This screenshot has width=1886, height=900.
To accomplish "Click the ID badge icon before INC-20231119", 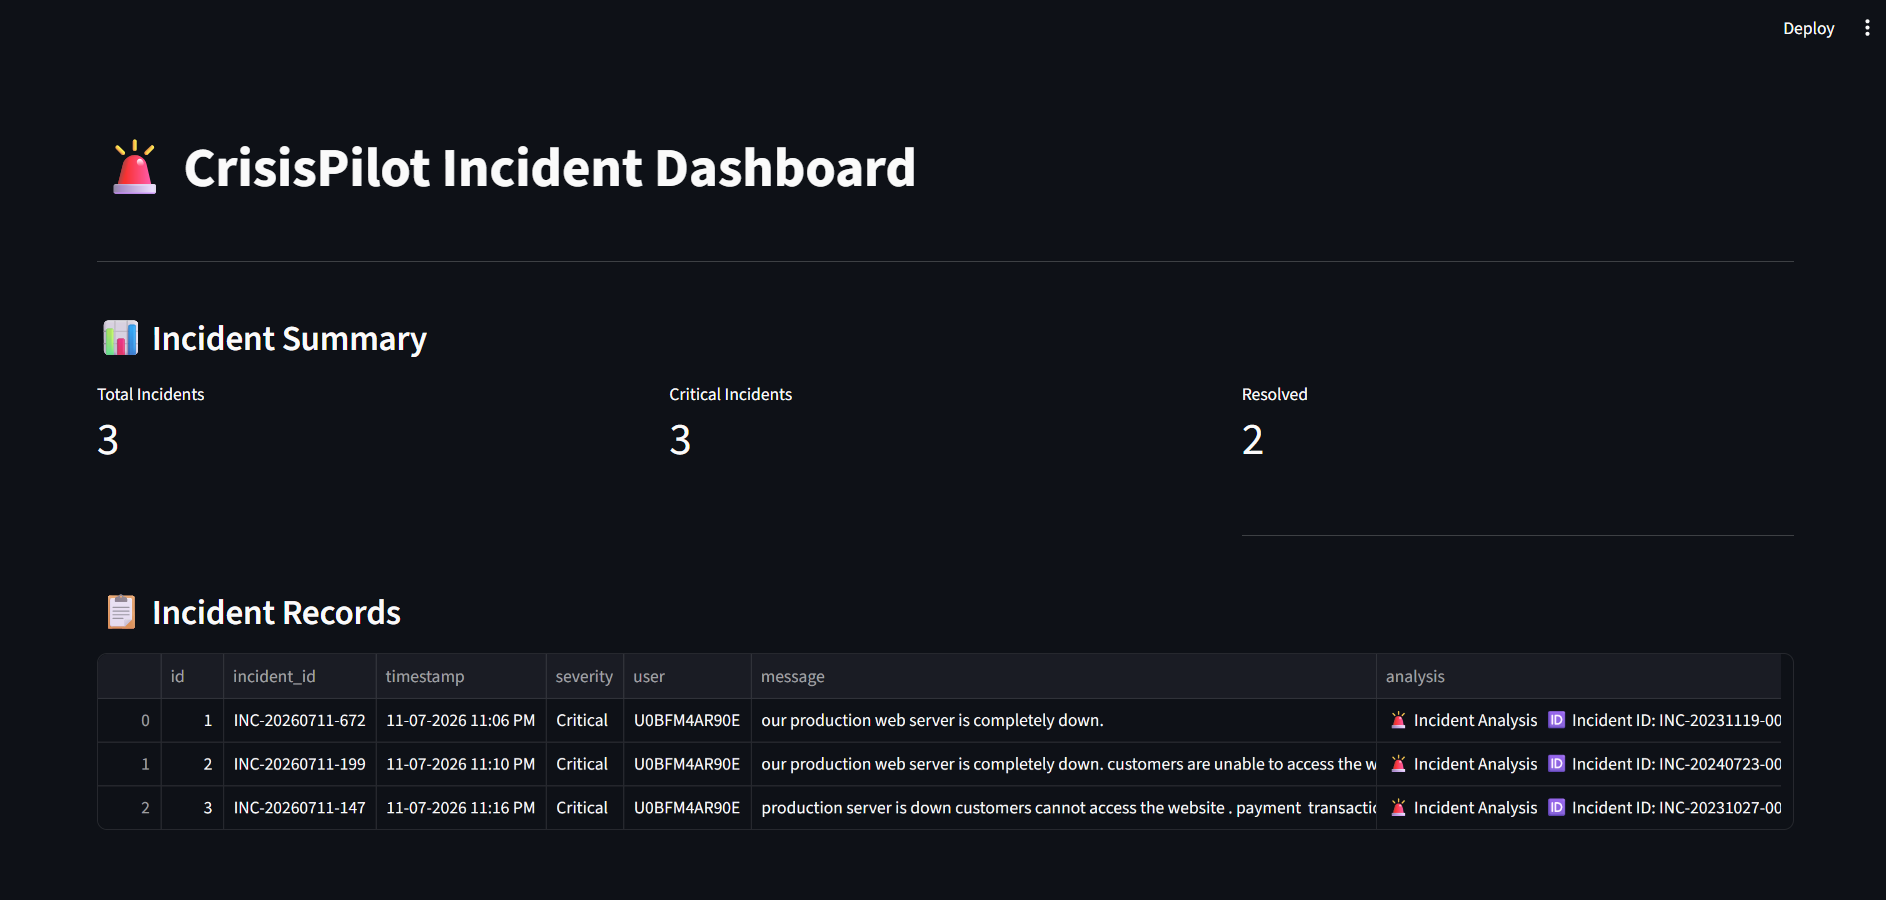I will pyautogui.click(x=1556, y=720).
